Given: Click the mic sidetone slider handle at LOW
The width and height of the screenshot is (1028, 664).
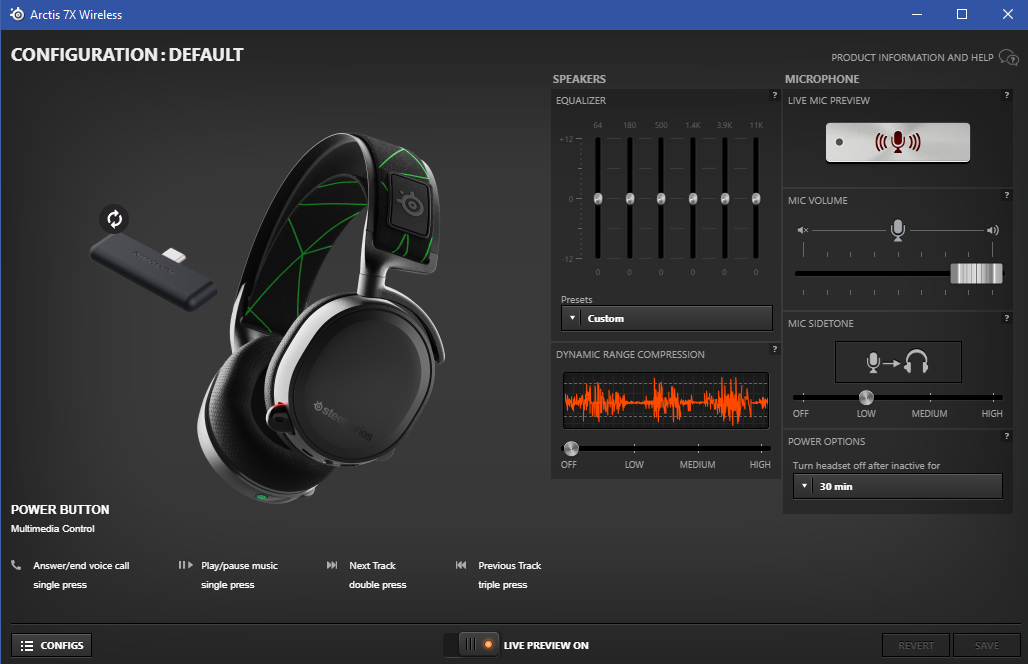Looking at the screenshot, I should click(865, 397).
